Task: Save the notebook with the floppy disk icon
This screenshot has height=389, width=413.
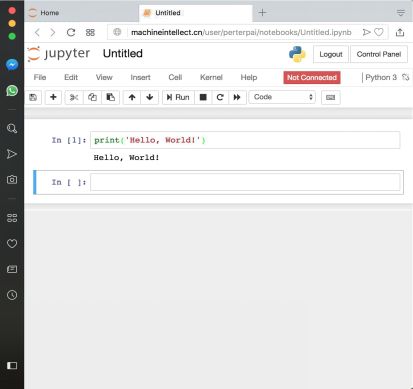Action: click(33, 97)
